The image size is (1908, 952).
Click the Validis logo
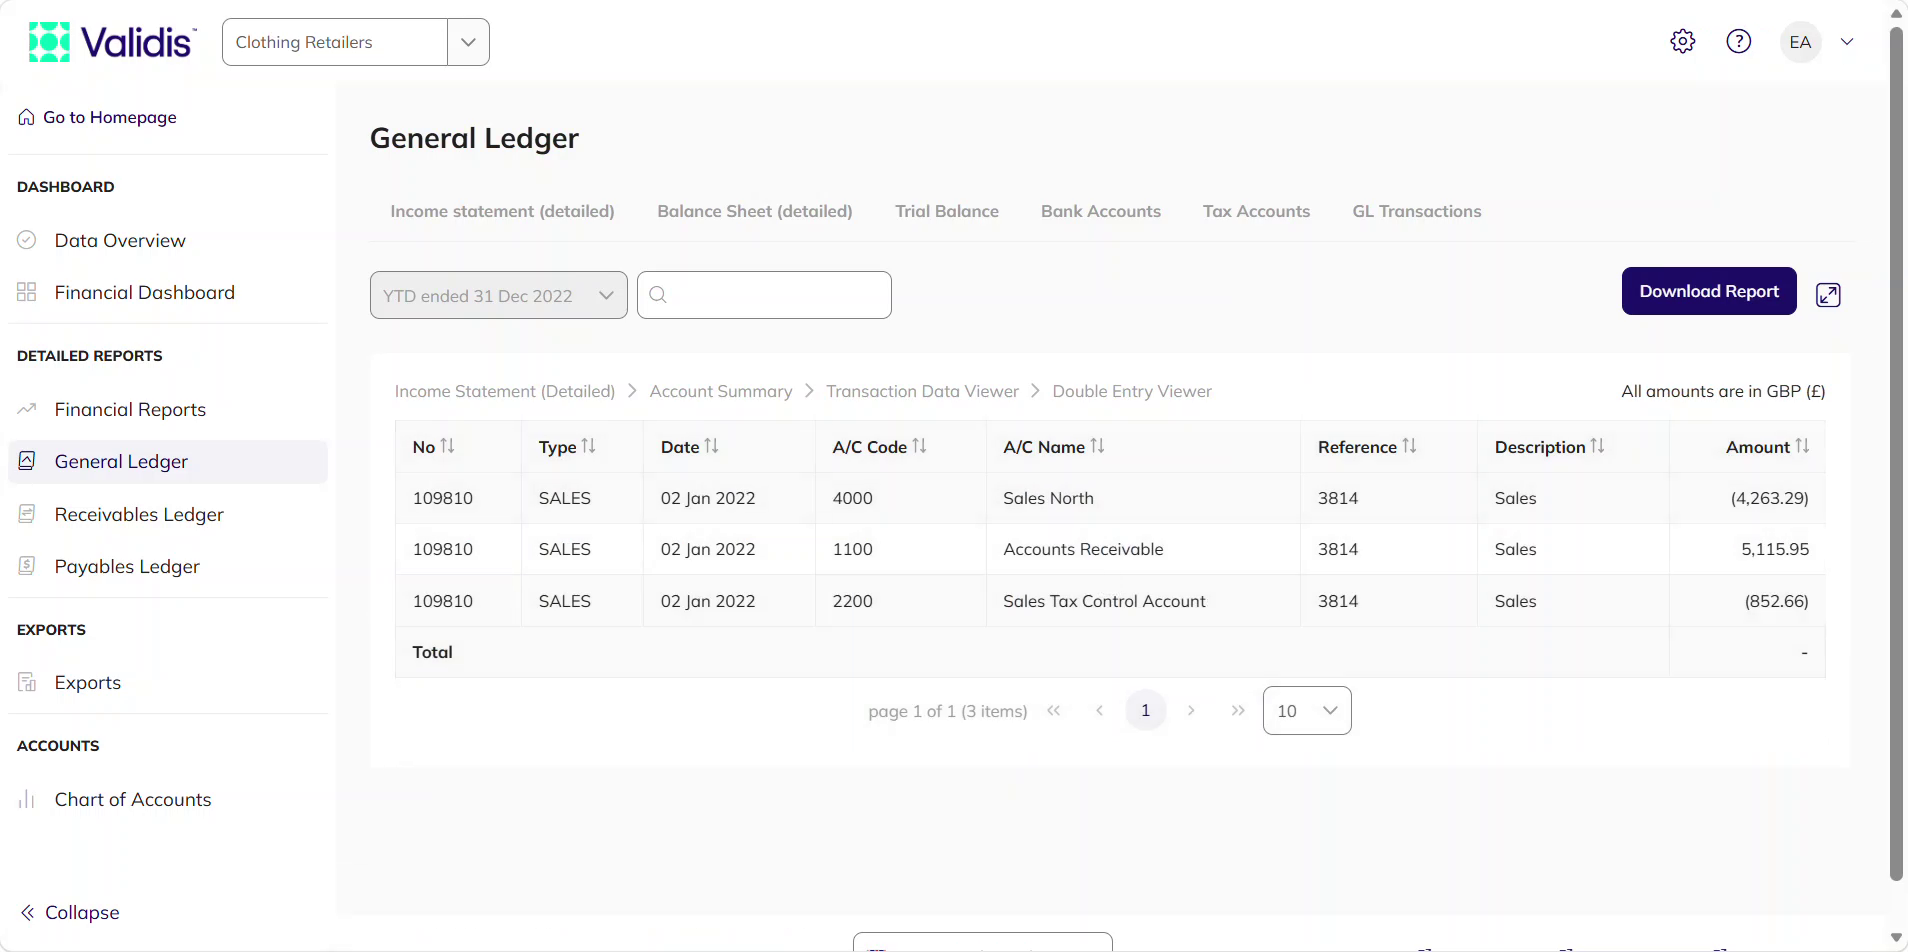112,42
